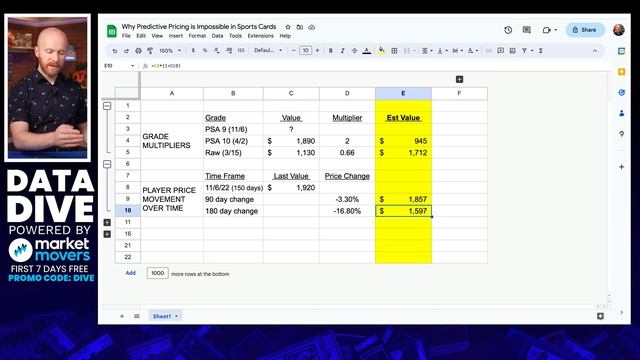The width and height of the screenshot is (640, 360).
Task: Toggle bold formatting
Action: pyautogui.click(x=331, y=51)
